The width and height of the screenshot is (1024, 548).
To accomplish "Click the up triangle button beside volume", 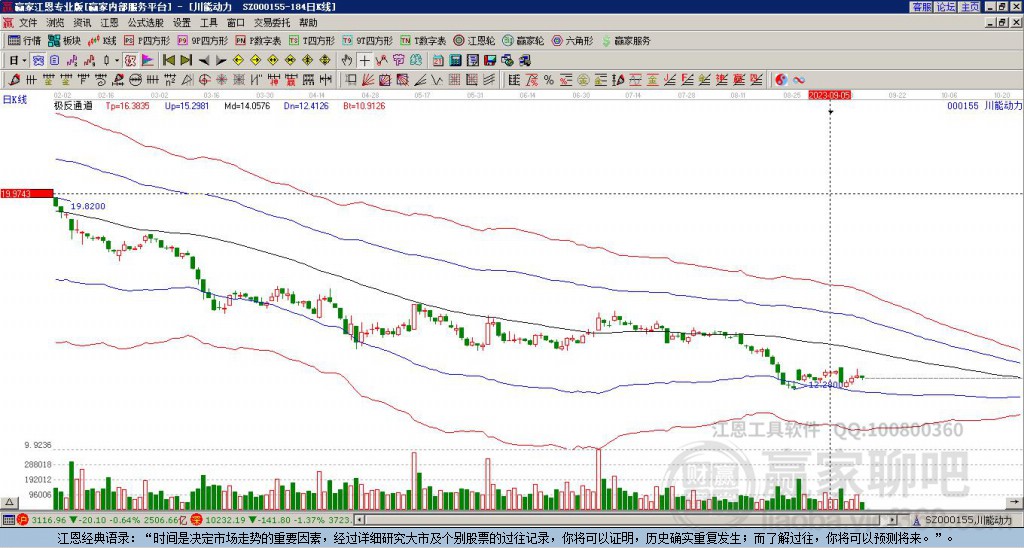I will click(x=9, y=502).
